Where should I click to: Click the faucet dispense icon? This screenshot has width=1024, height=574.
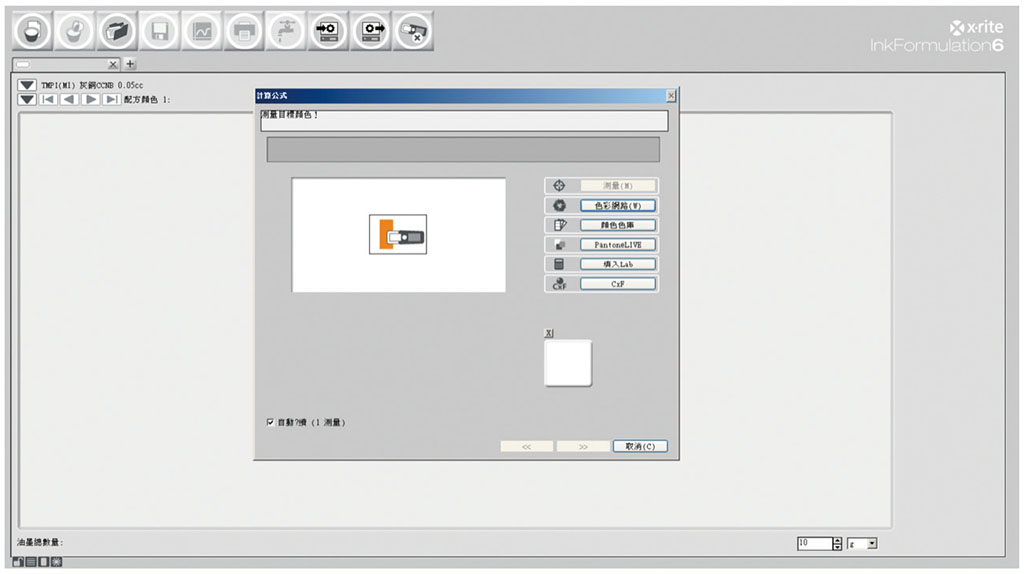[286, 31]
